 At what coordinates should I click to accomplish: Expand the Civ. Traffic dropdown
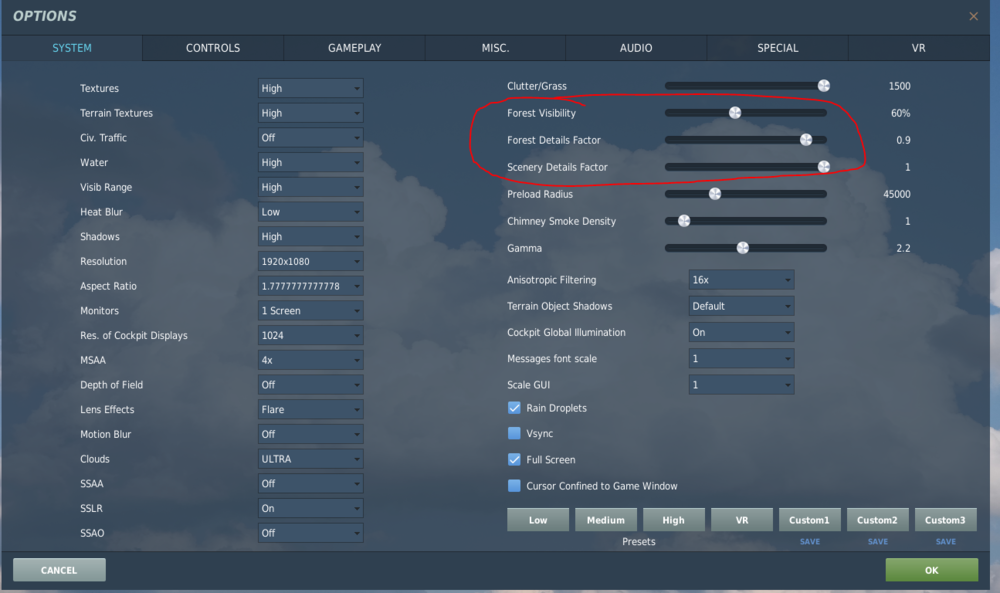(311, 138)
